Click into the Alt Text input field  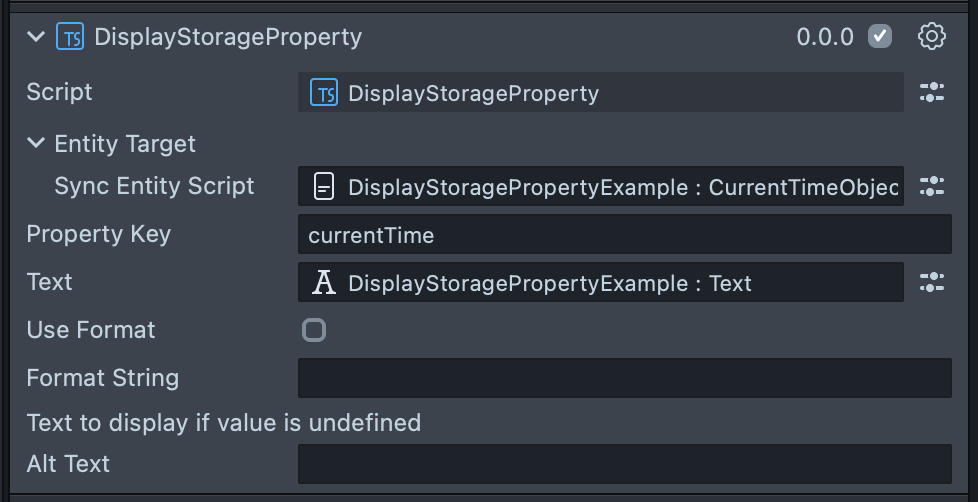pos(624,464)
